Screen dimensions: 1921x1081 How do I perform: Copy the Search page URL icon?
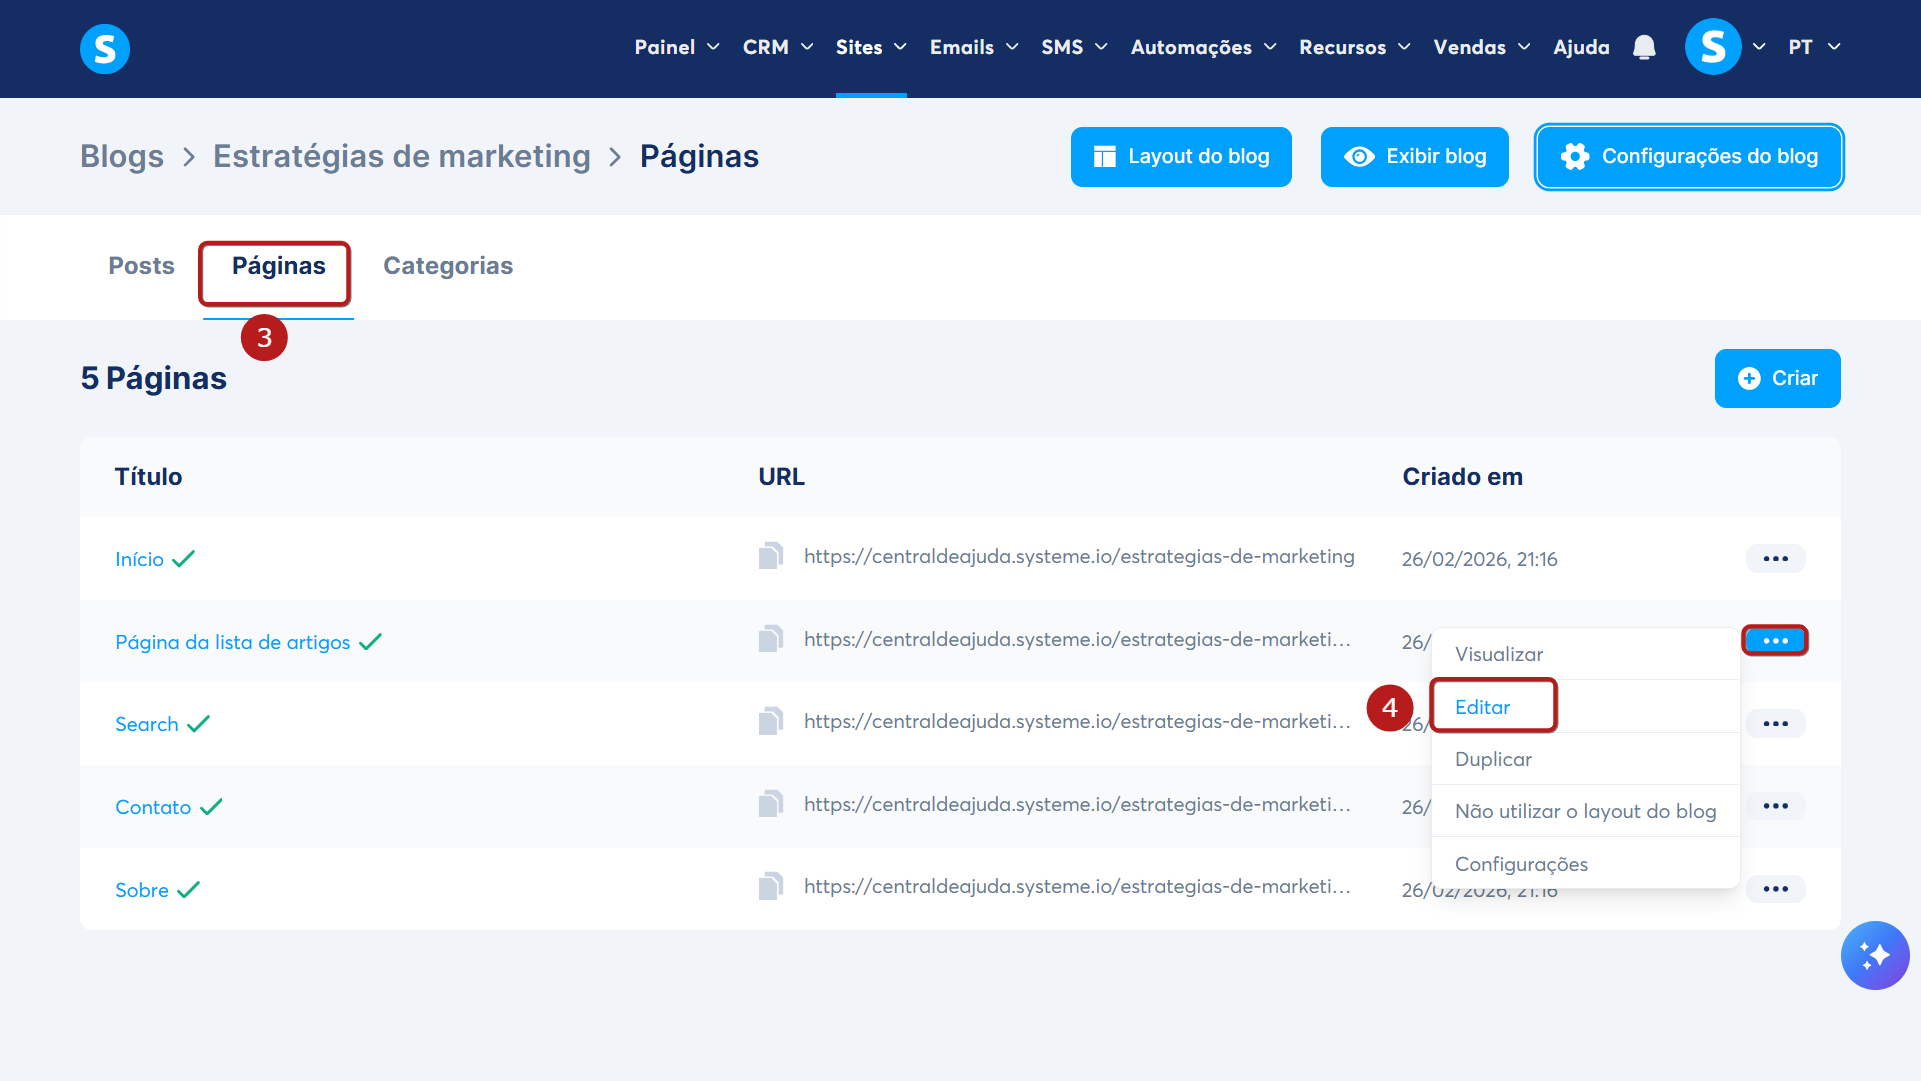pos(770,721)
